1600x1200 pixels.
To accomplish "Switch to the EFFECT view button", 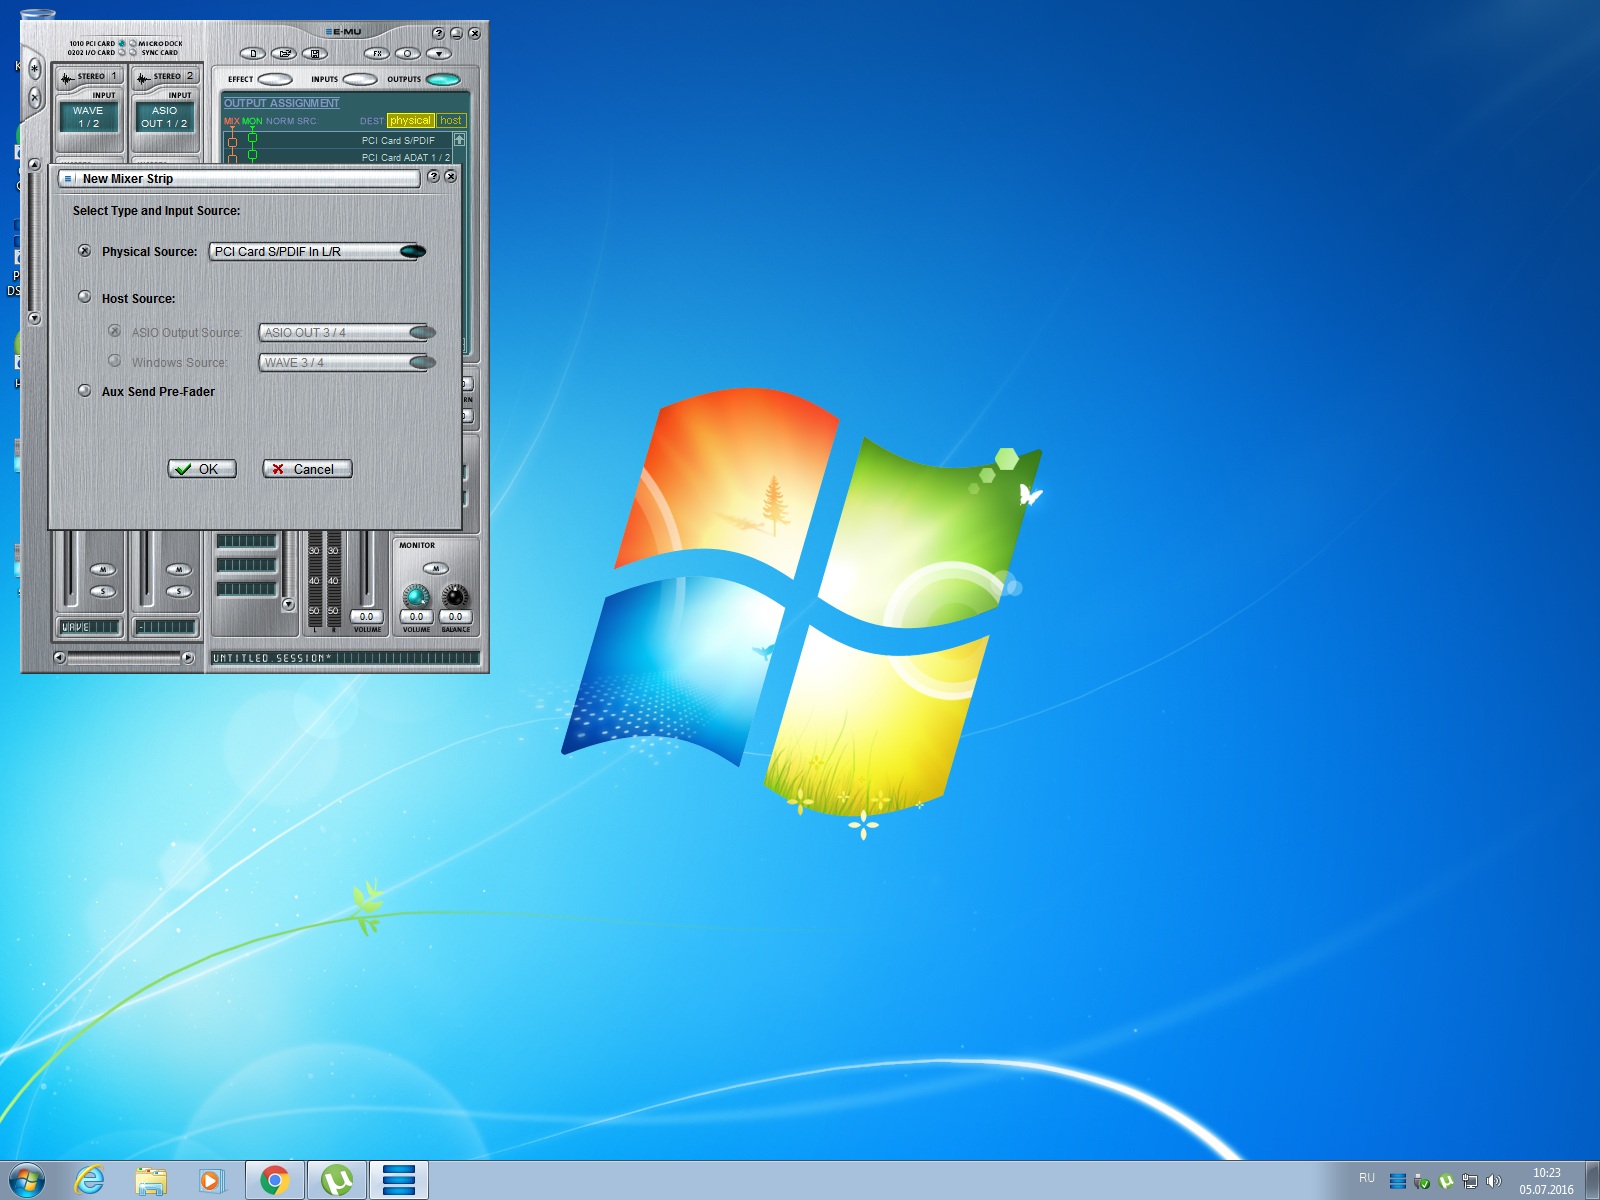I will coord(275,79).
